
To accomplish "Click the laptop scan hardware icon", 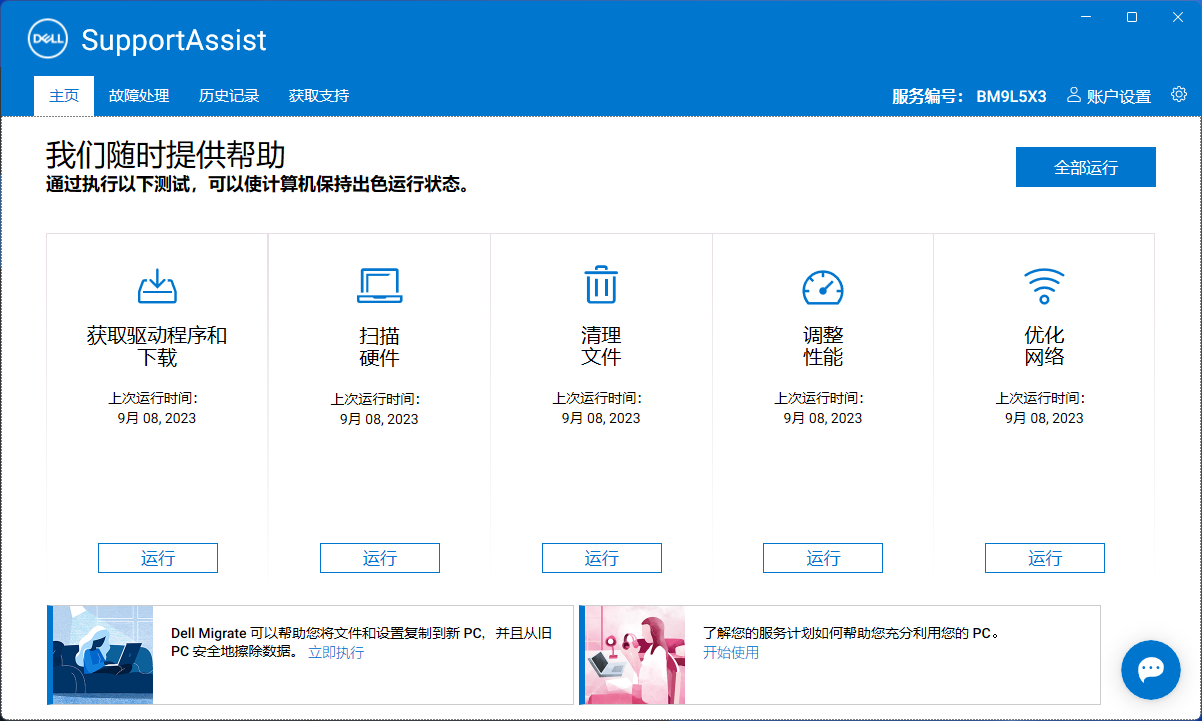I will pyautogui.click(x=380, y=286).
